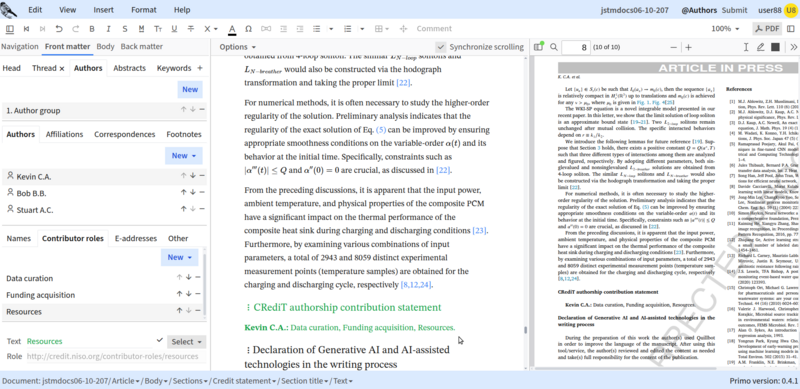Open PDF viewer more tools chevrons
Screen dimensions: 800x389
click(x=793, y=47)
